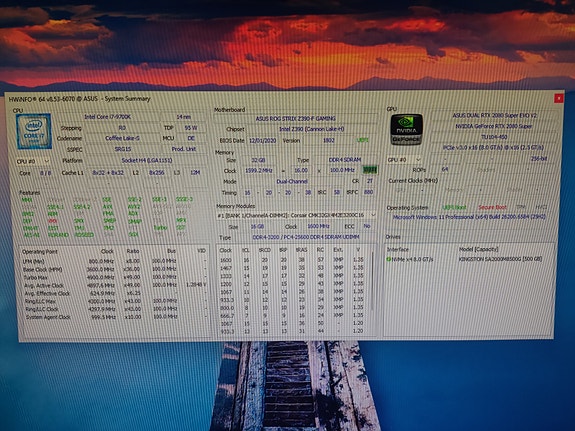Click the Intel Core i7-9700K name field
575x431 pixels.
(108, 117)
